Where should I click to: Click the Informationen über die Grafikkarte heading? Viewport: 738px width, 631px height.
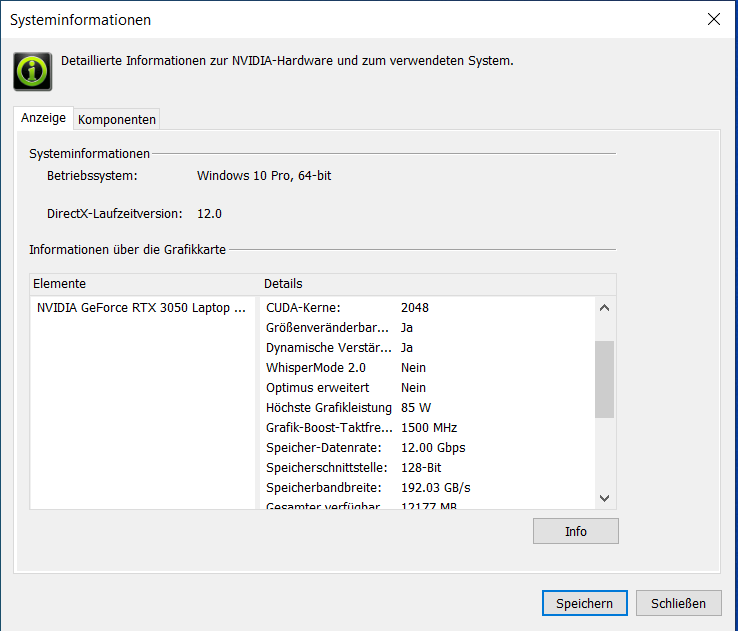click(x=128, y=249)
